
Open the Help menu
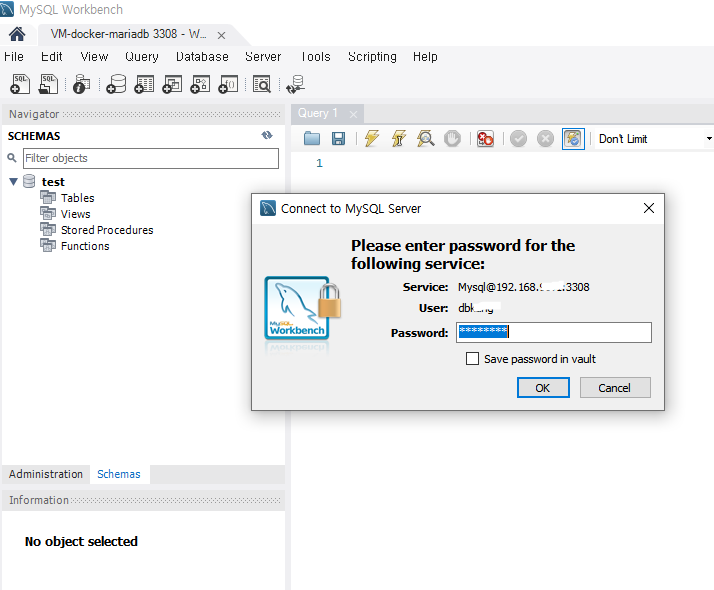425,56
